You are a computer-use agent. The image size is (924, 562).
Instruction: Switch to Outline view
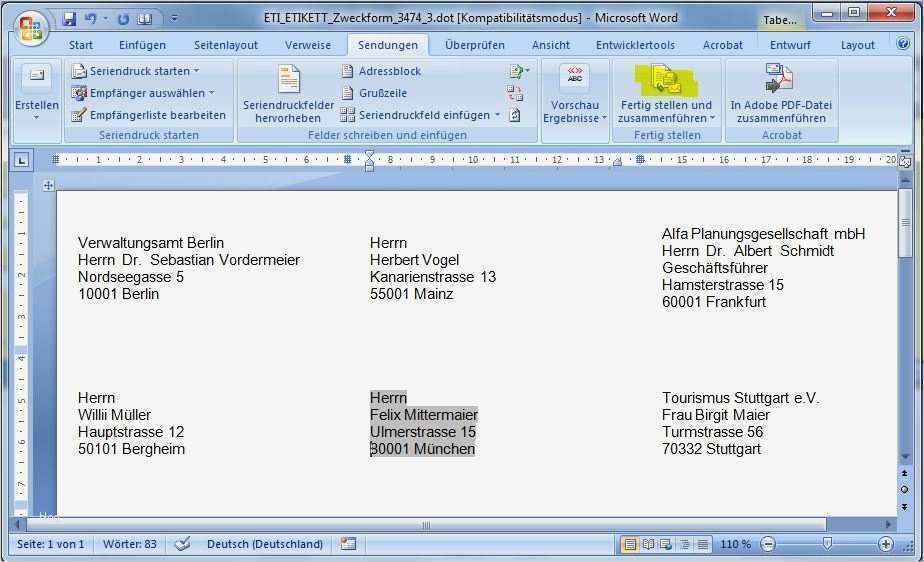[x=684, y=544]
